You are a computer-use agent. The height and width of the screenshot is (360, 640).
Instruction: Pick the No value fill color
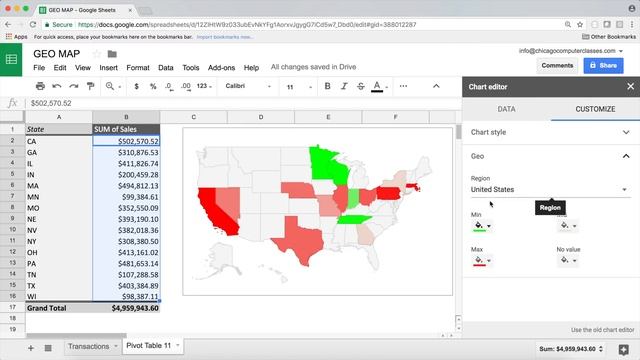pos(568,260)
